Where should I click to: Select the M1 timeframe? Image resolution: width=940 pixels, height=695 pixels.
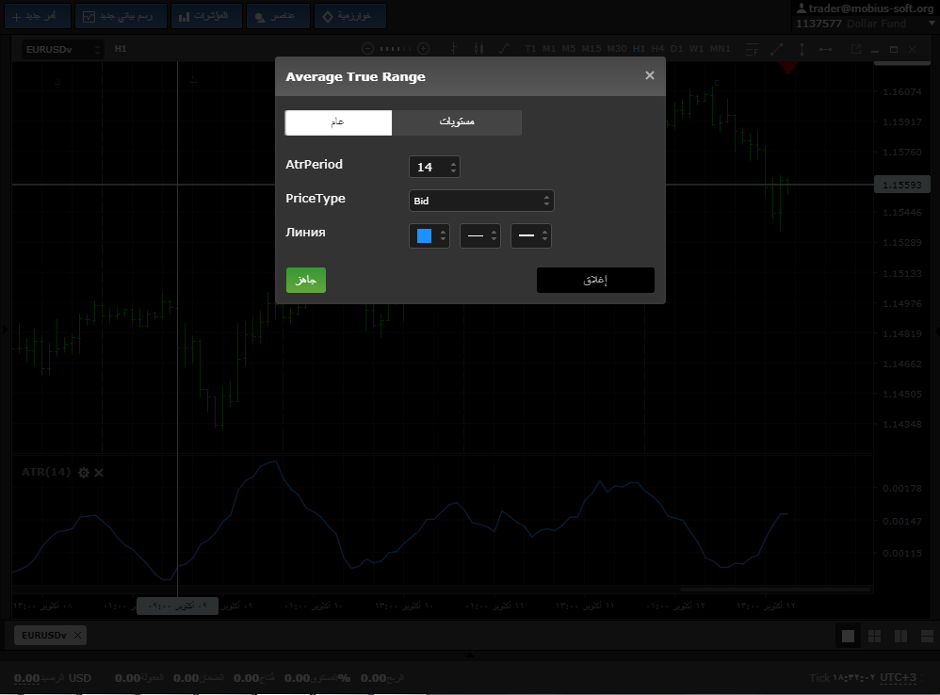pos(549,49)
